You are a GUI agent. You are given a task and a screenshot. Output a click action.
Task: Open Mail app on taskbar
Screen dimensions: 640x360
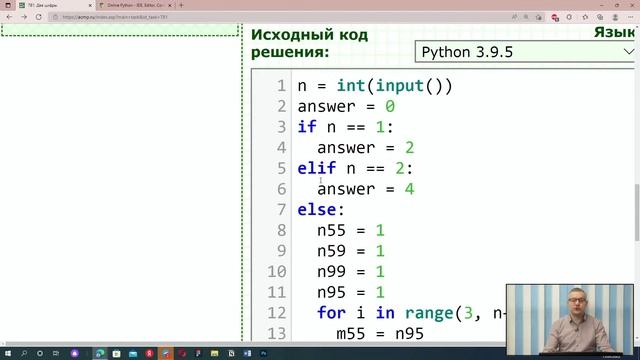pyautogui.click(x=133, y=353)
